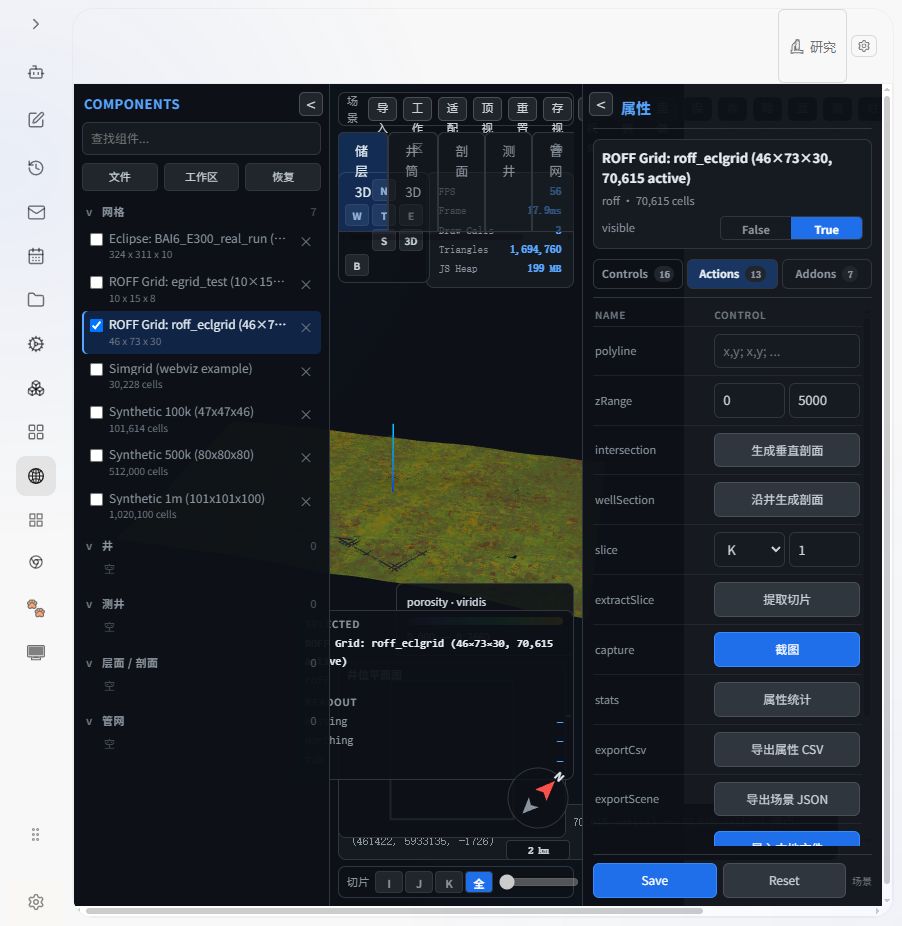Viewport: 902px width, 926px height.
Task: Collapse the 层面 / 剖面 section
Action: (89, 663)
